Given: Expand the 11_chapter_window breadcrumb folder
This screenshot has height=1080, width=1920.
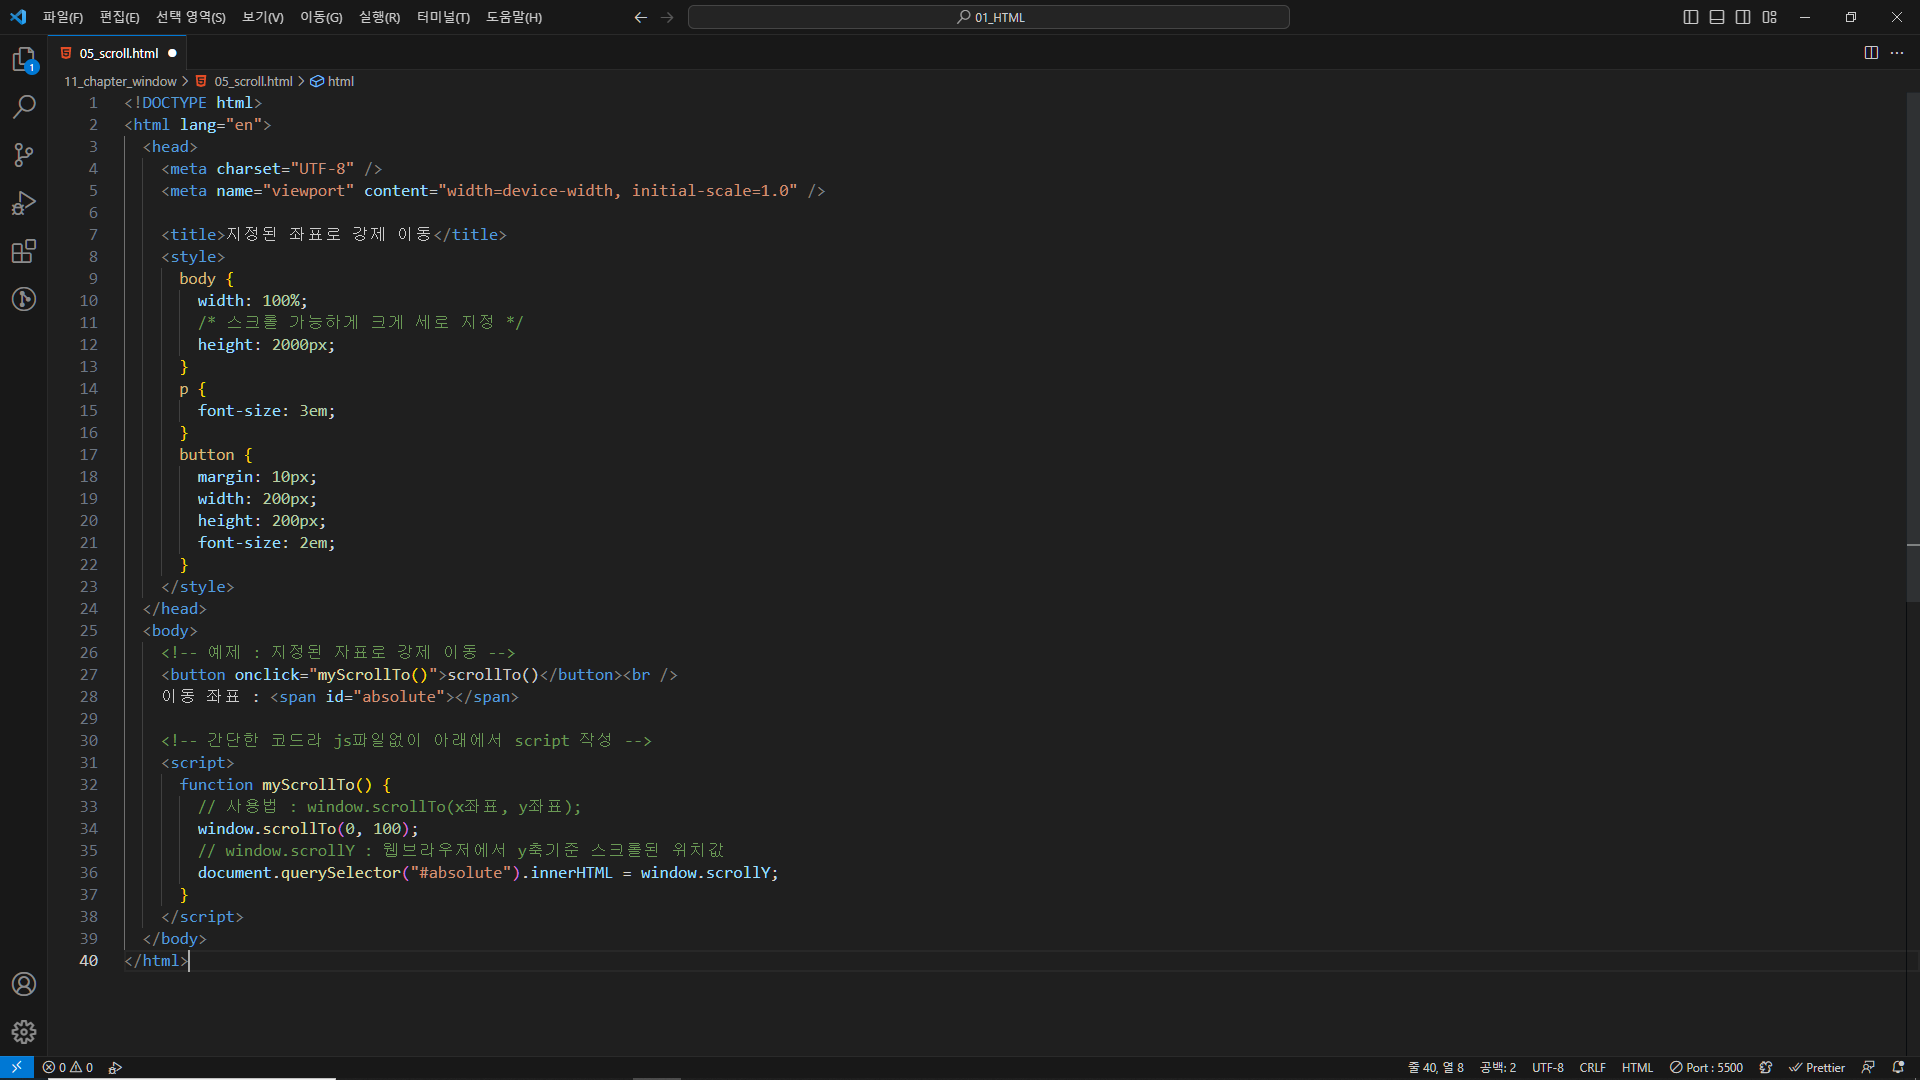Looking at the screenshot, I should tap(120, 81).
